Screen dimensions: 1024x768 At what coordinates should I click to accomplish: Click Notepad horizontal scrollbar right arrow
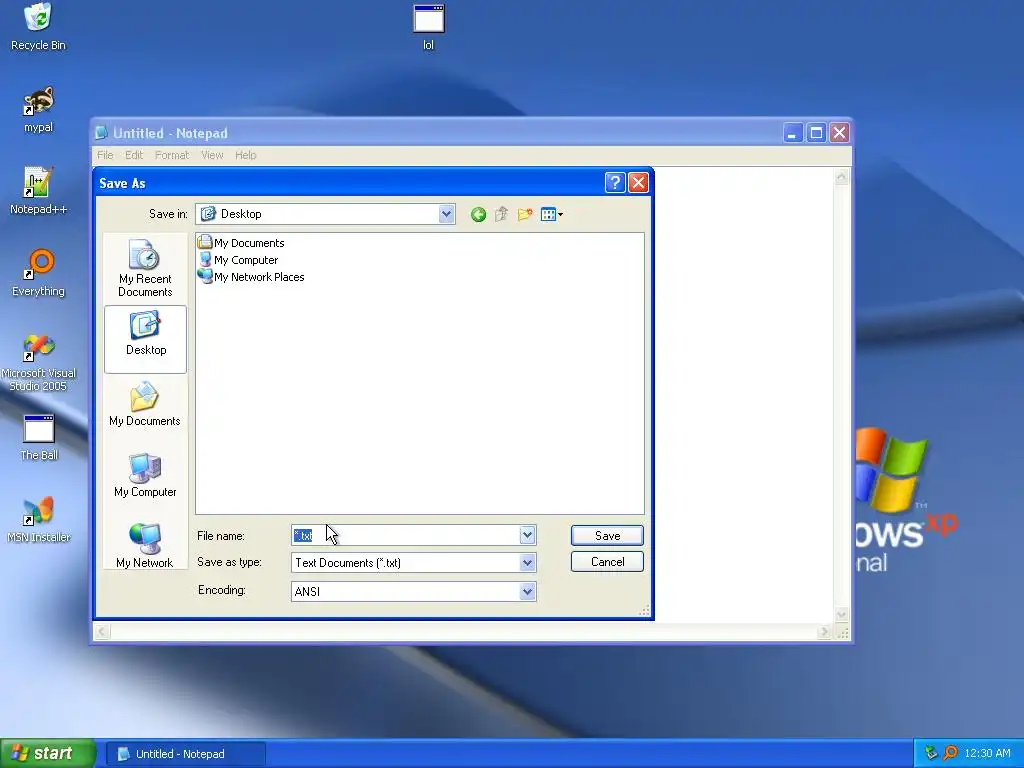pos(824,632)
